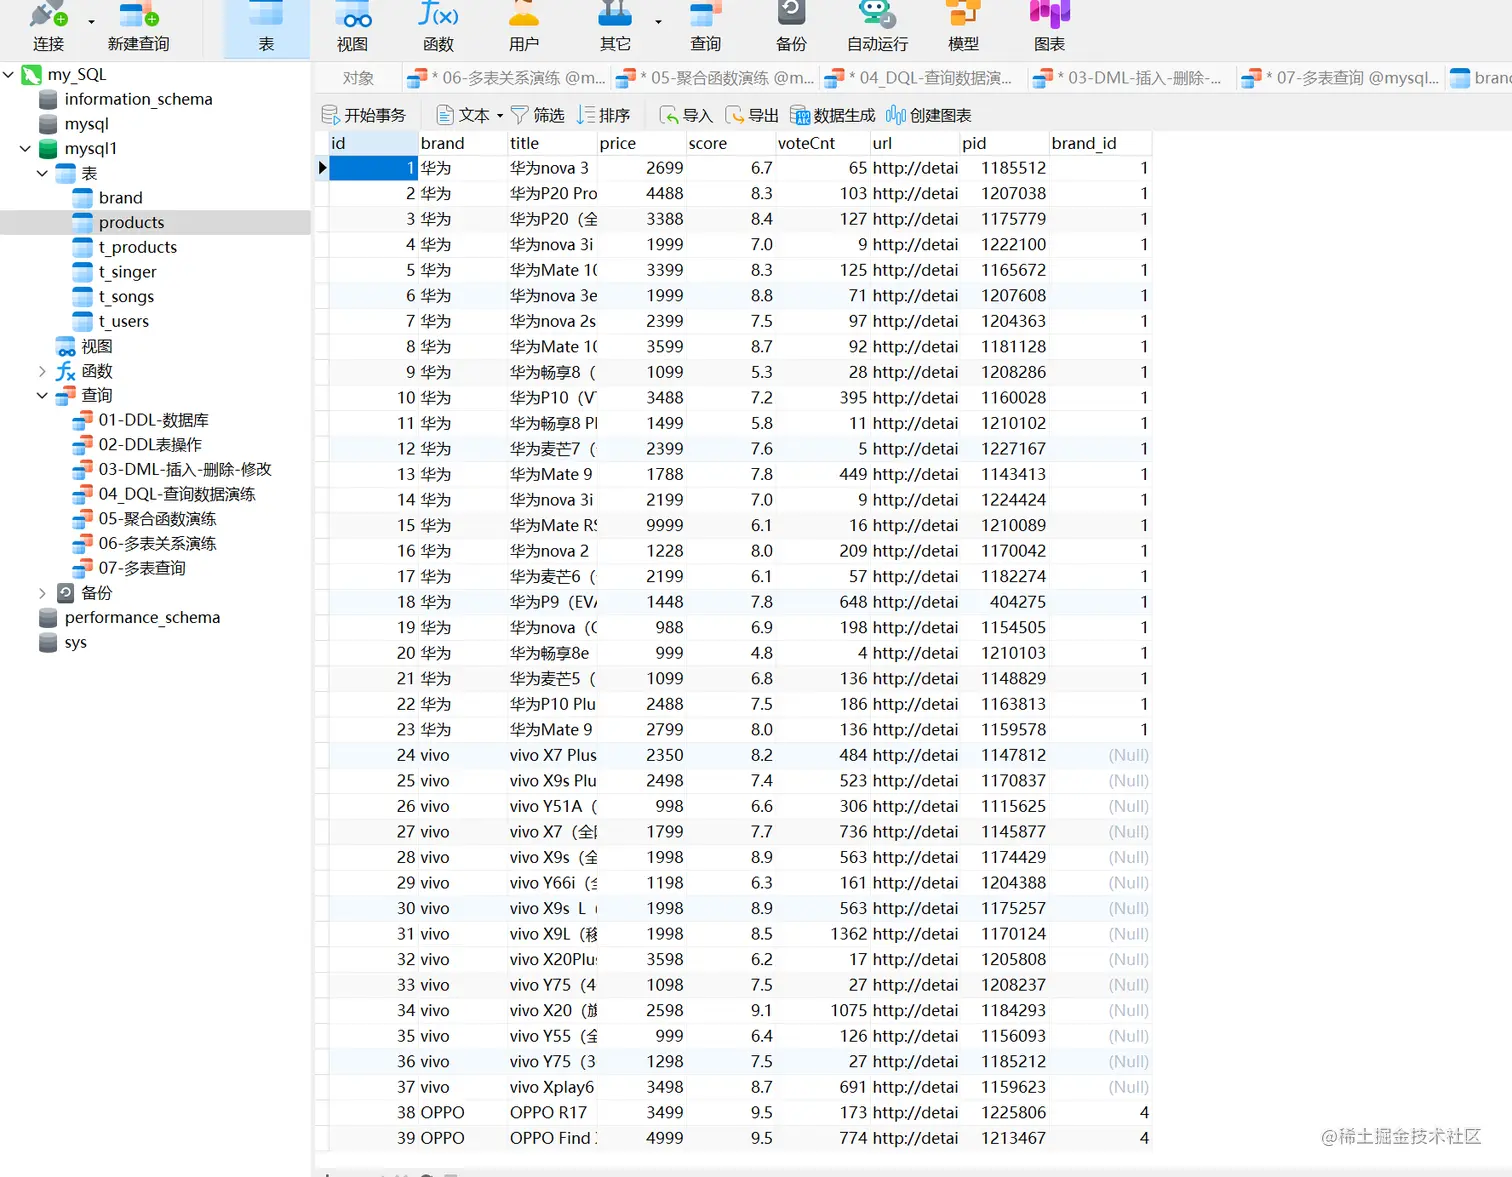The height and width of the screenshot is (1177, 1512).
Task: Switch to the 05-聚合函数演练 tab
Action: [715, 78]
